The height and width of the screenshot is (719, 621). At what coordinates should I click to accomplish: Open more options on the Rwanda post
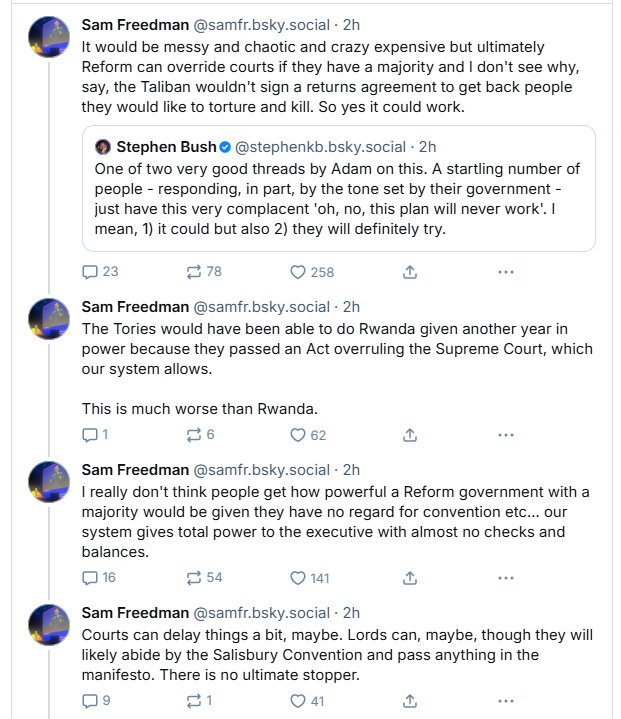506,435
